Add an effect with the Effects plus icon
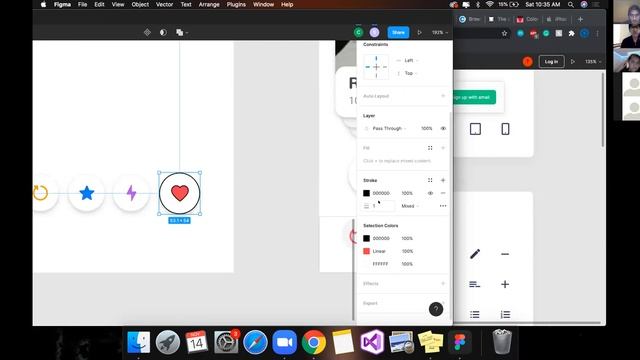Image resolution: width=640 pixels, height=360 pixels. pos(443,283)
